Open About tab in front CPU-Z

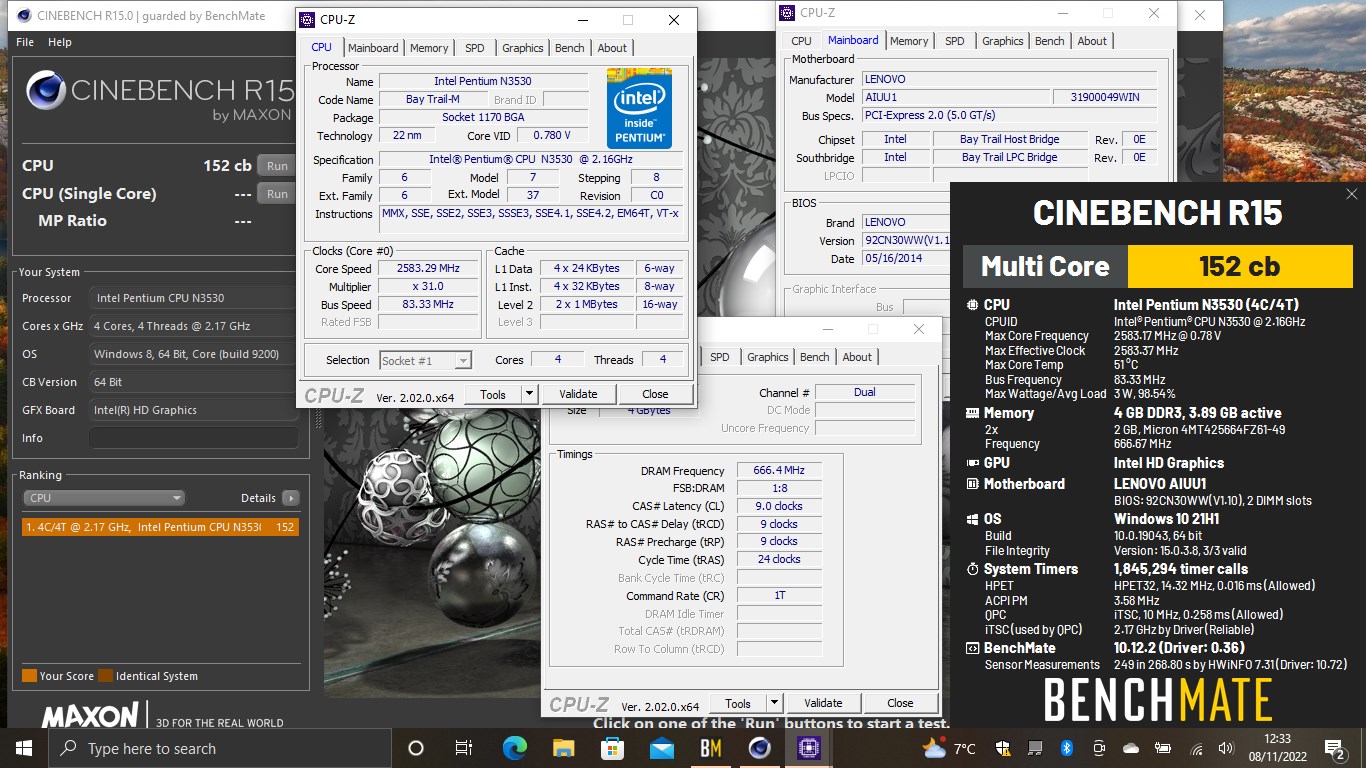coord(612,48)
